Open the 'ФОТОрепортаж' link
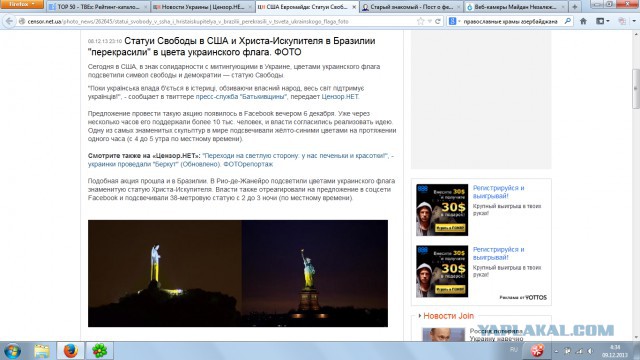The width and height of the screenshot is (640, 360). tap(248, 164)
